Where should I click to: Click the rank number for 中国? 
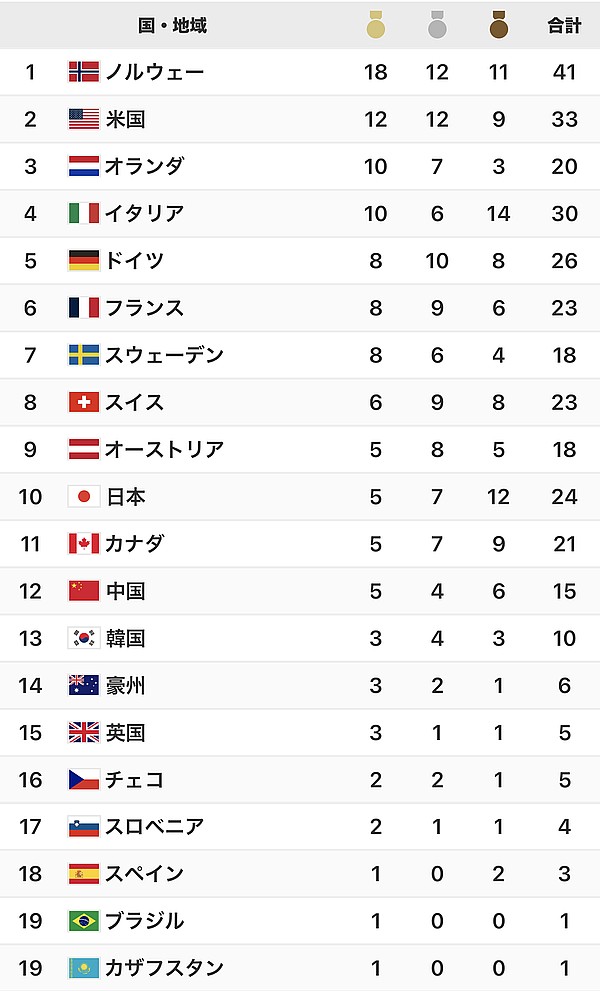click(30, 591)
